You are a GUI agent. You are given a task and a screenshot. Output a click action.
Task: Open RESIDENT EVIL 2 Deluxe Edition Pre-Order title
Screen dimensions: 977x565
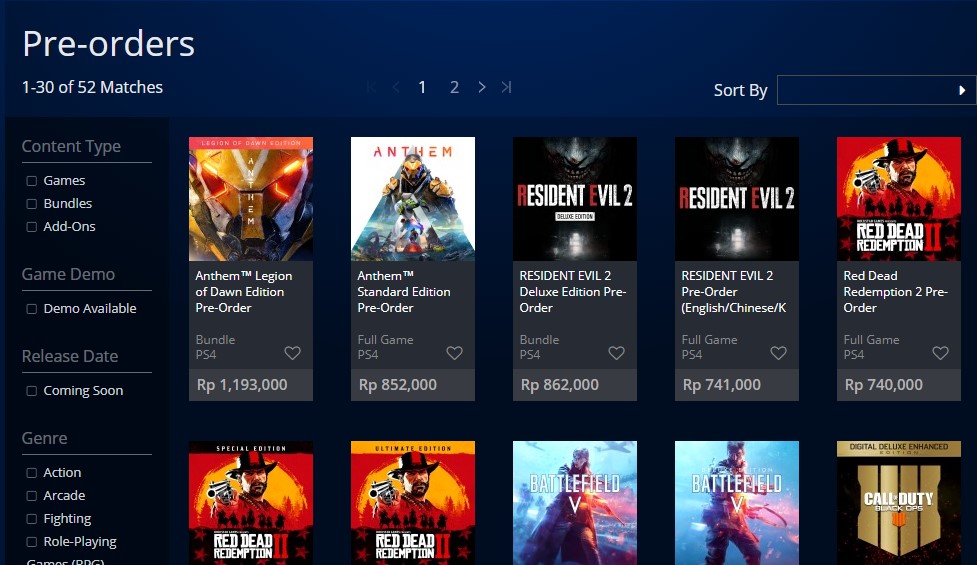coord(573,292)
